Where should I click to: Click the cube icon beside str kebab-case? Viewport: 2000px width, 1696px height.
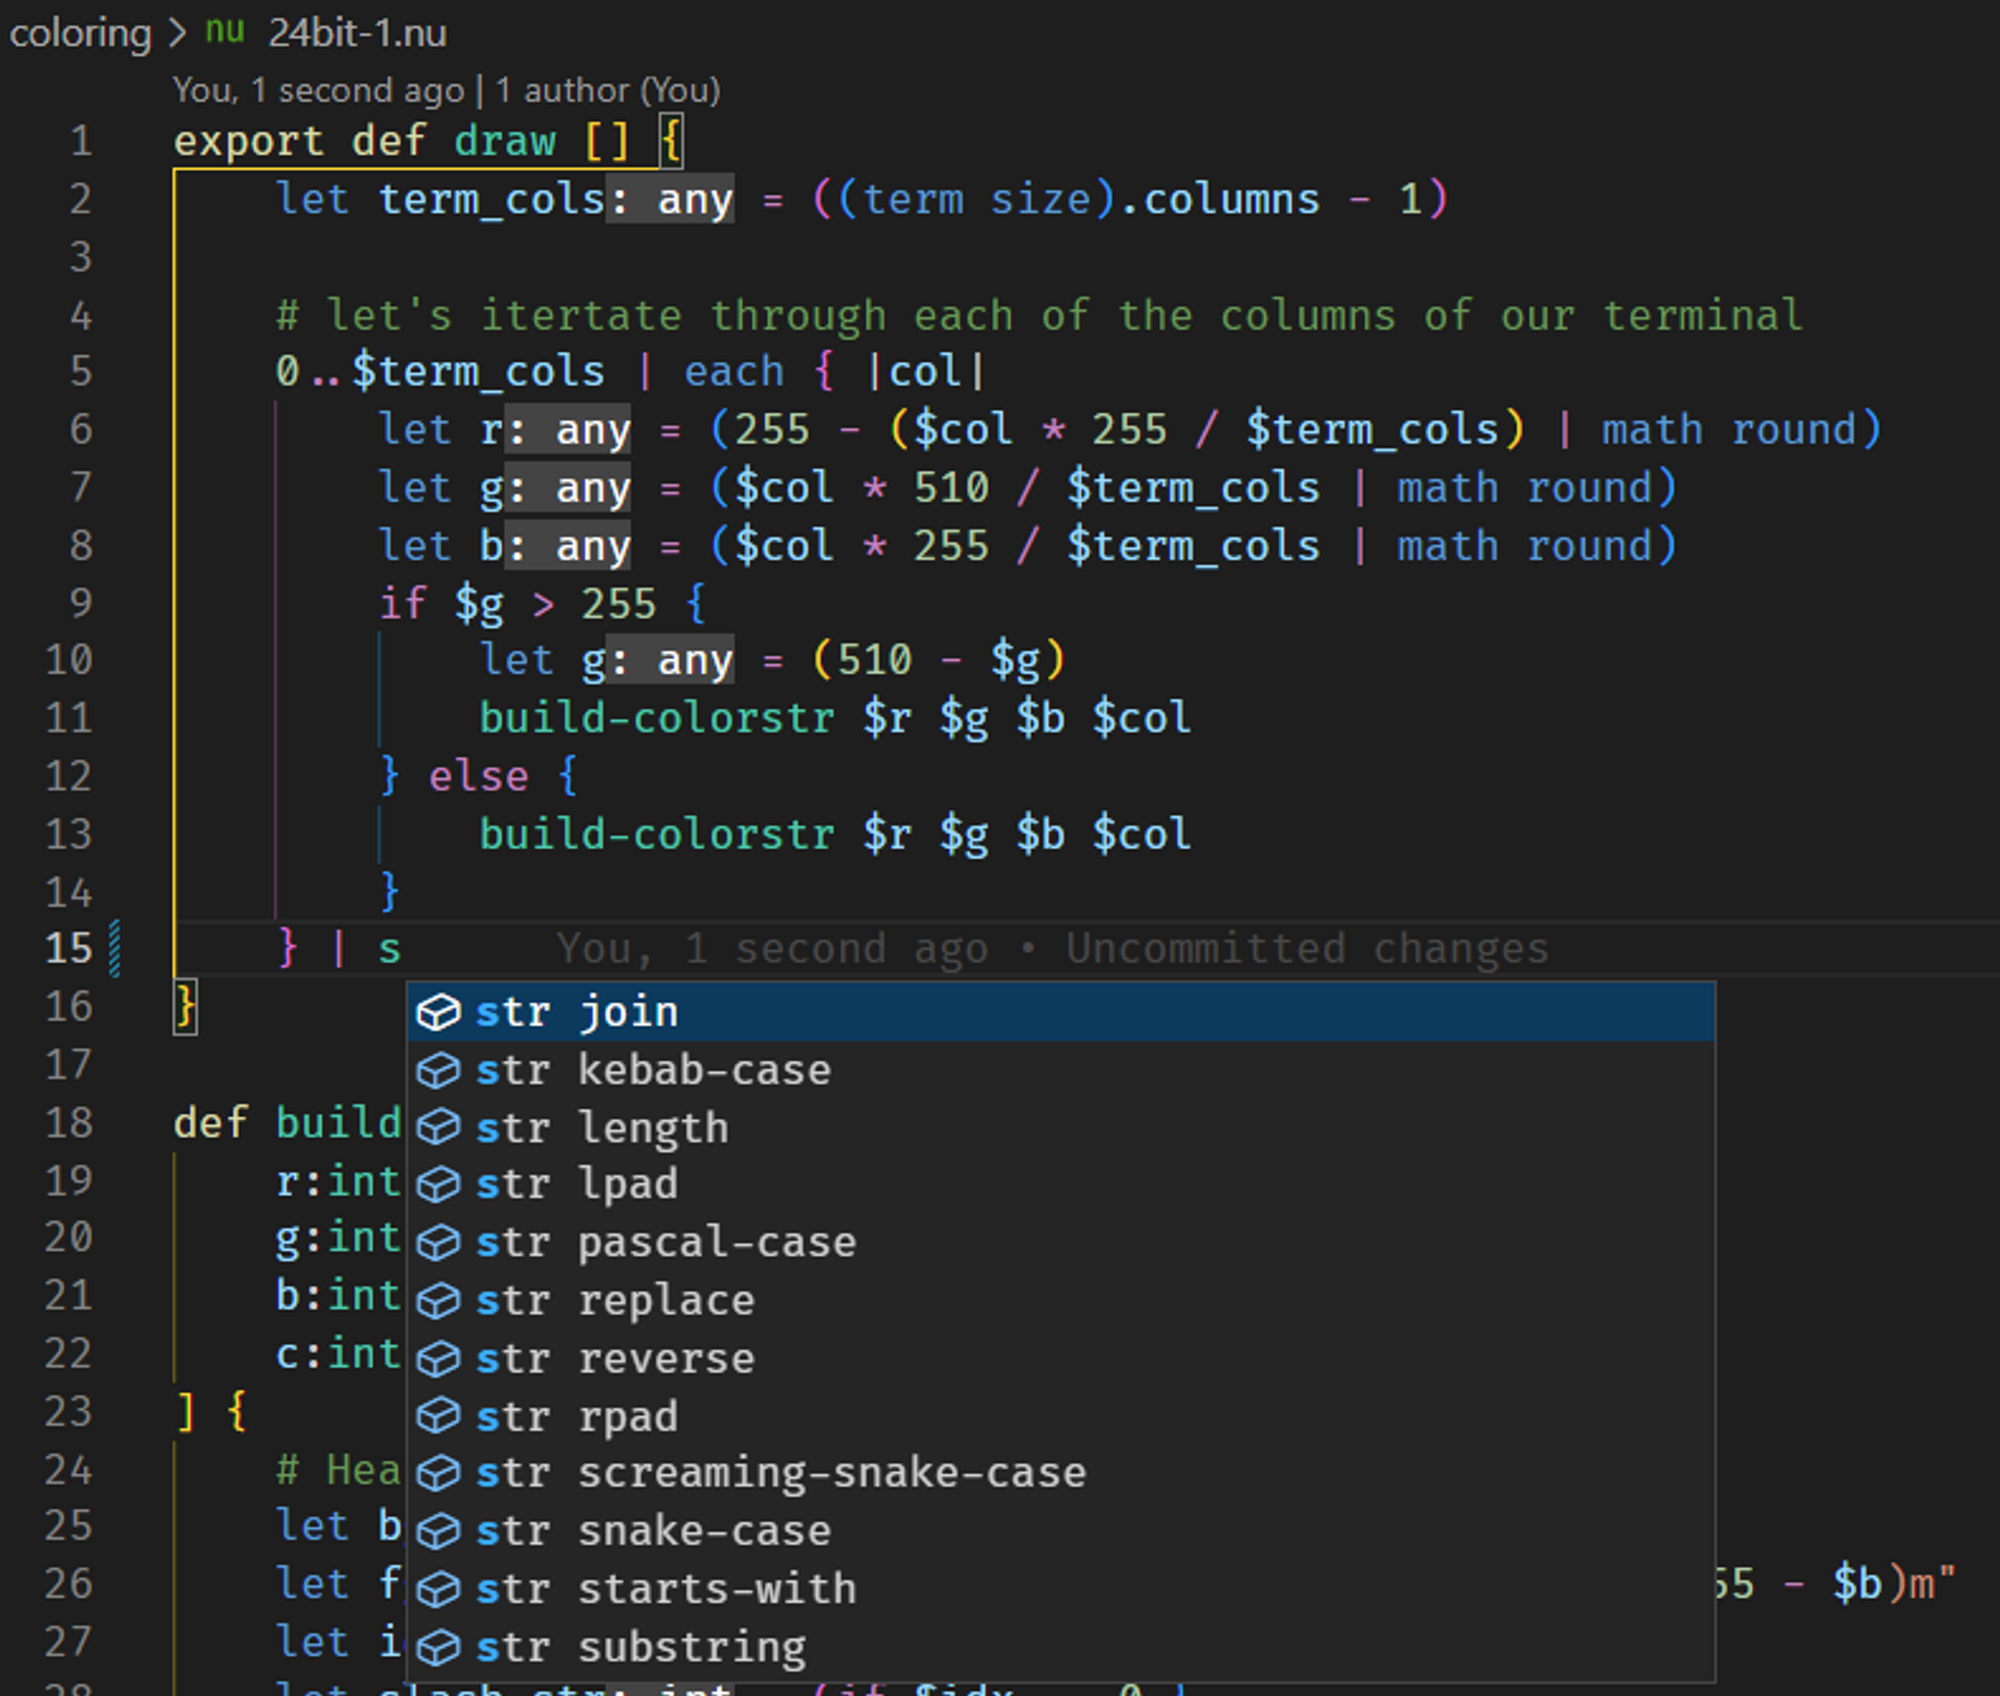pos(438,1071)
